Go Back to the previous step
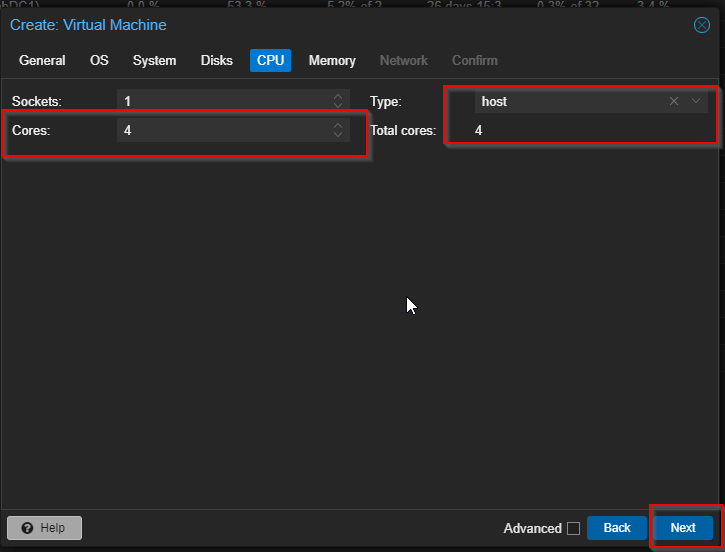 point(616,528)
